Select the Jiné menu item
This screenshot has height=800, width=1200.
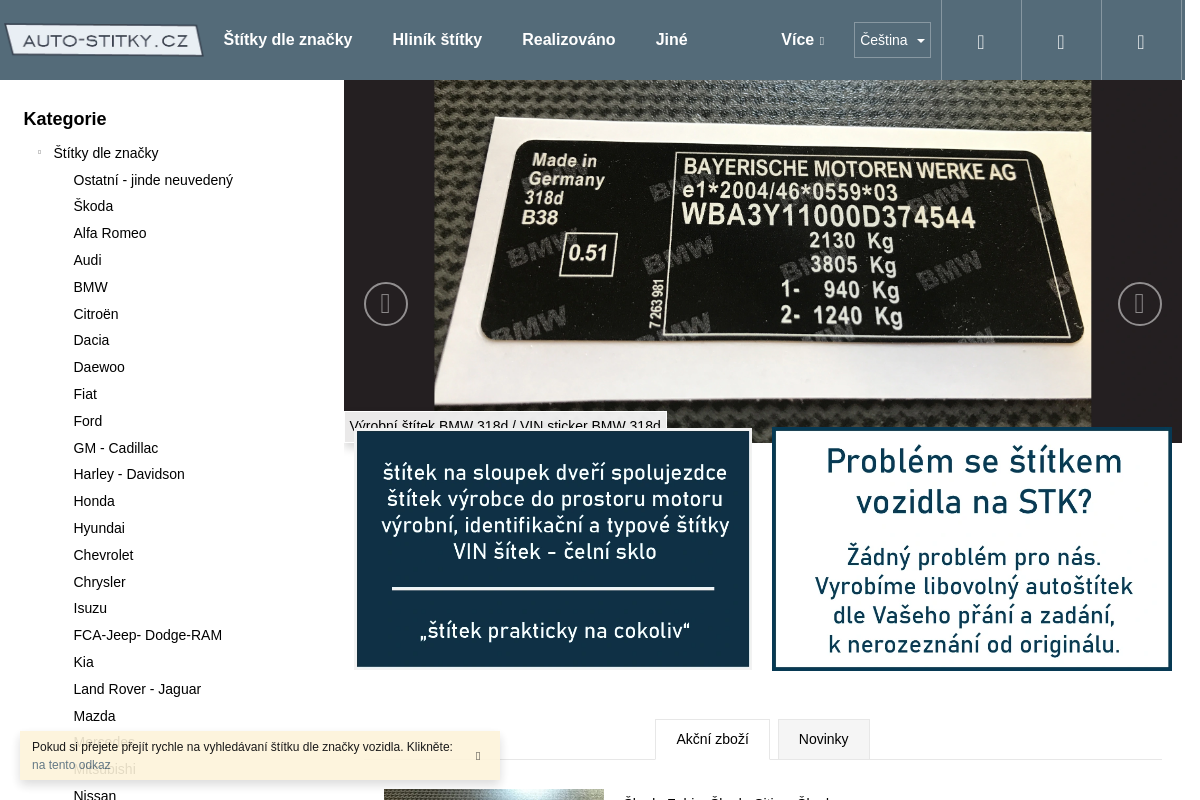[671, 40]
